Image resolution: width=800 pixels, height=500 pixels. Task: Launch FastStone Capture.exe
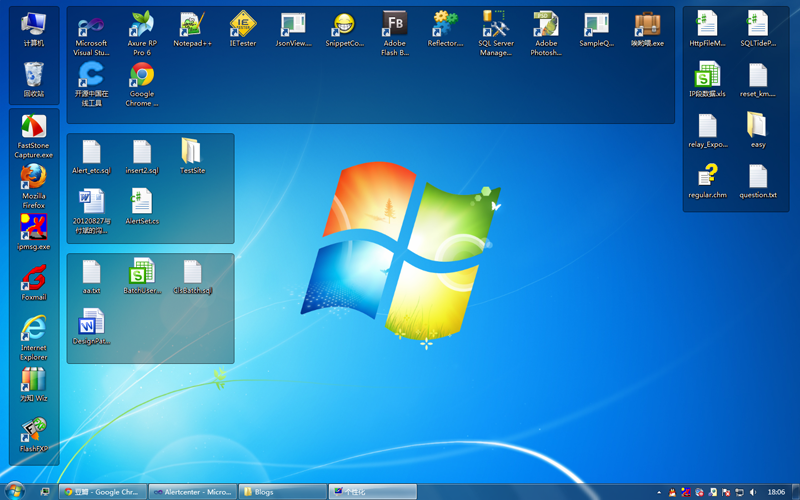[x=34, y=136]
